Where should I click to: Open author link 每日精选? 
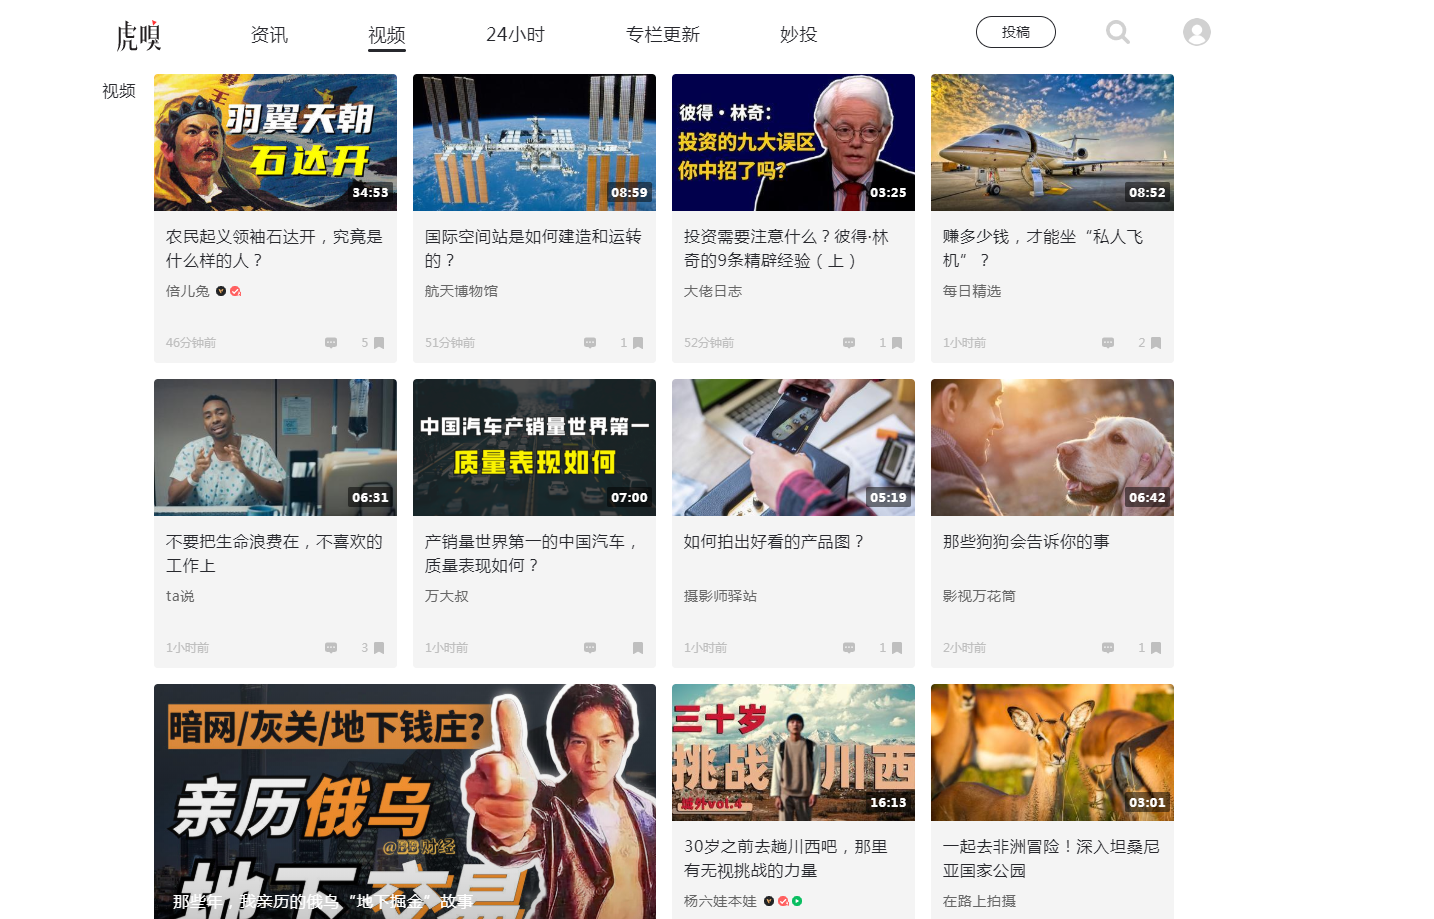point(972,291)
